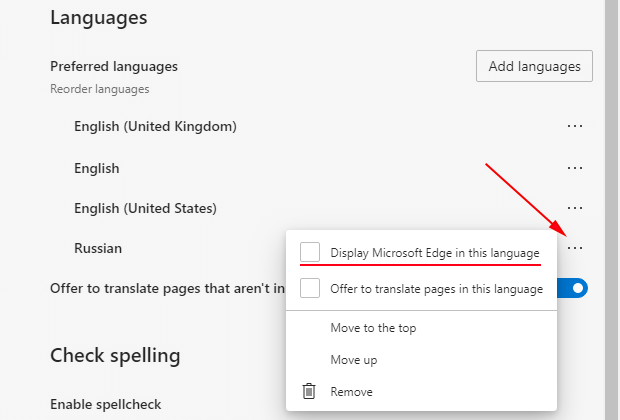Choose Move to the top
620x420 pixels.
click(x=373, y=328)
